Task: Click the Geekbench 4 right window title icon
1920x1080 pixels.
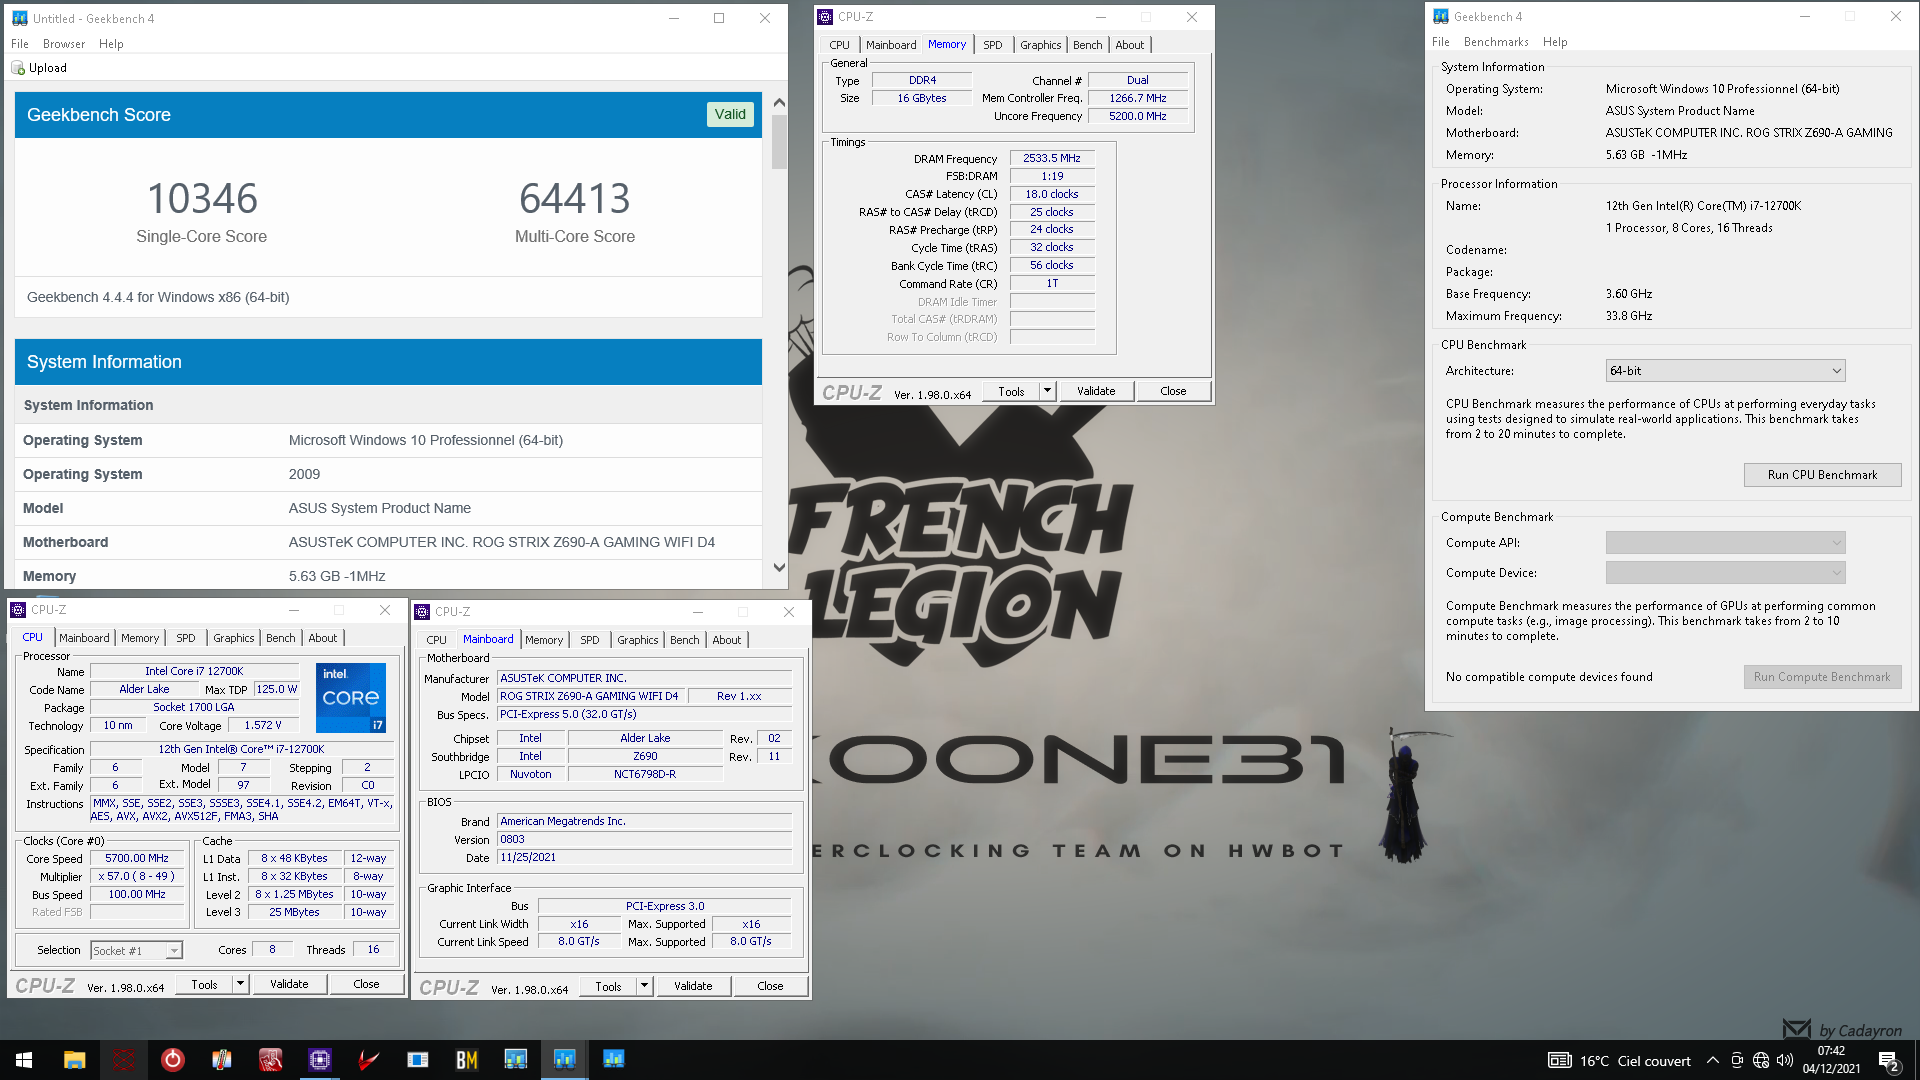Action: pyautogui.click(x=1440, y=16)
